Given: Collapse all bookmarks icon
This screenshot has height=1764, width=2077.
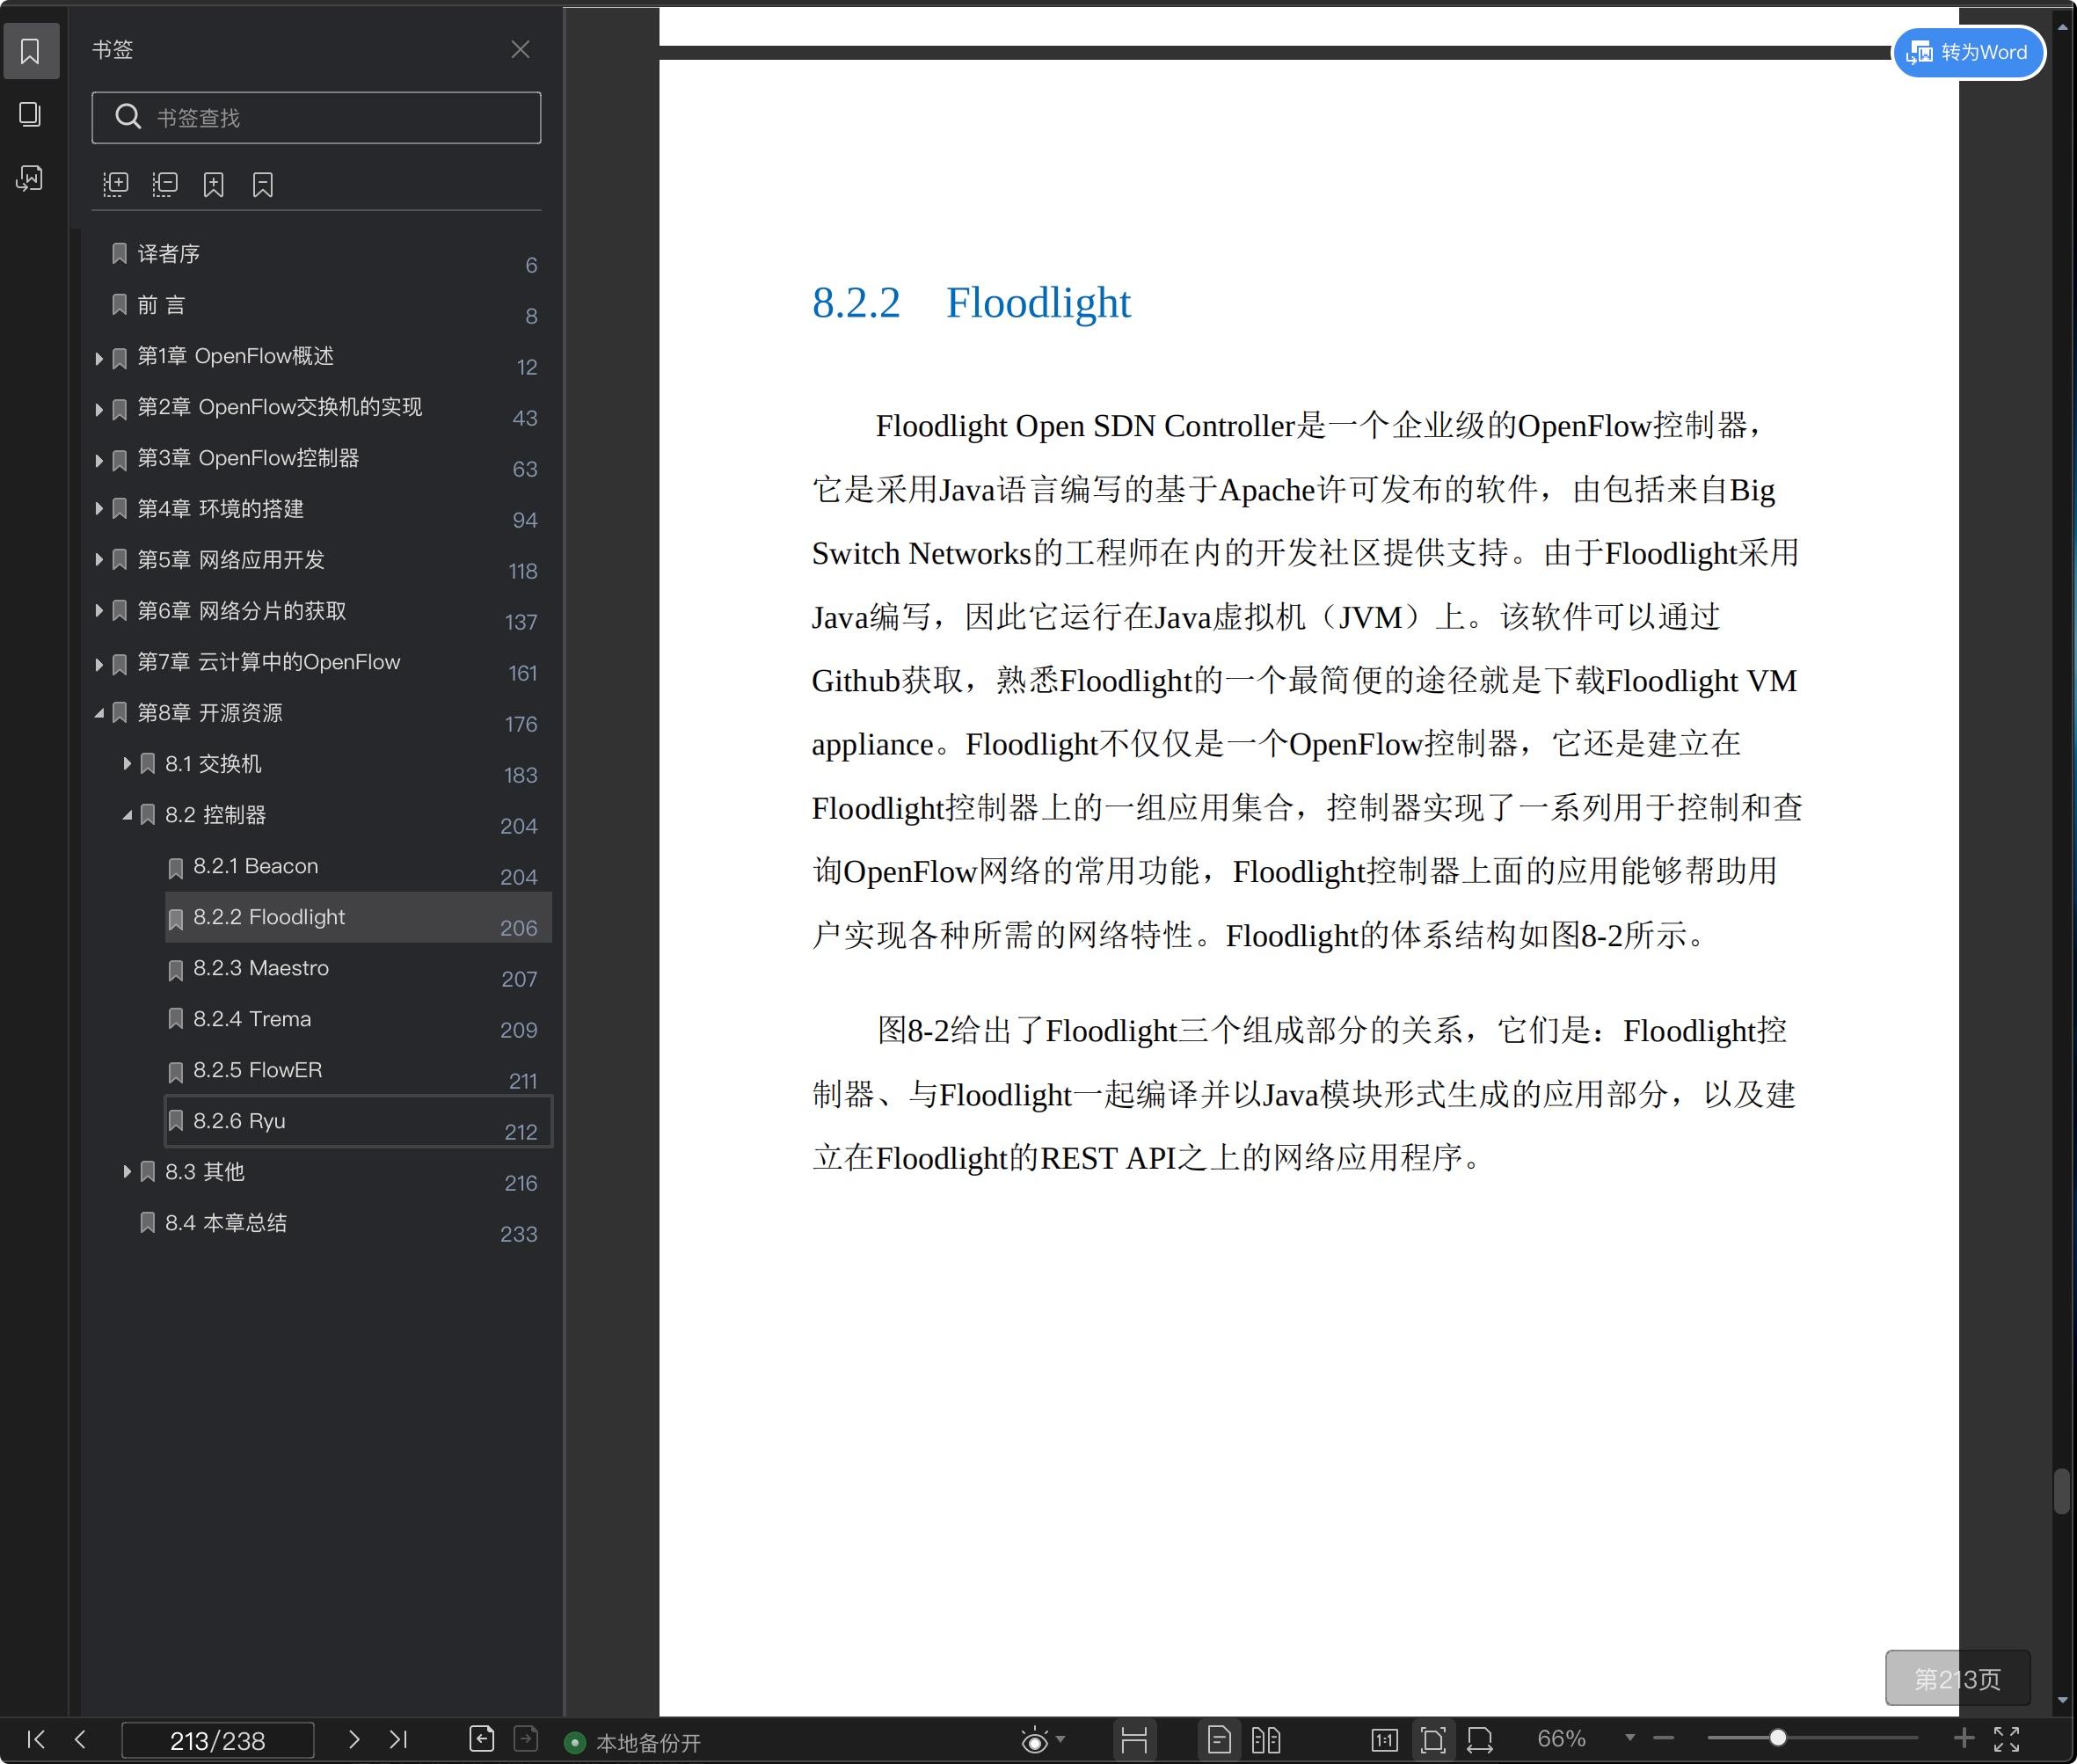Looking at the screenshot, I should [x=165, y=184].
